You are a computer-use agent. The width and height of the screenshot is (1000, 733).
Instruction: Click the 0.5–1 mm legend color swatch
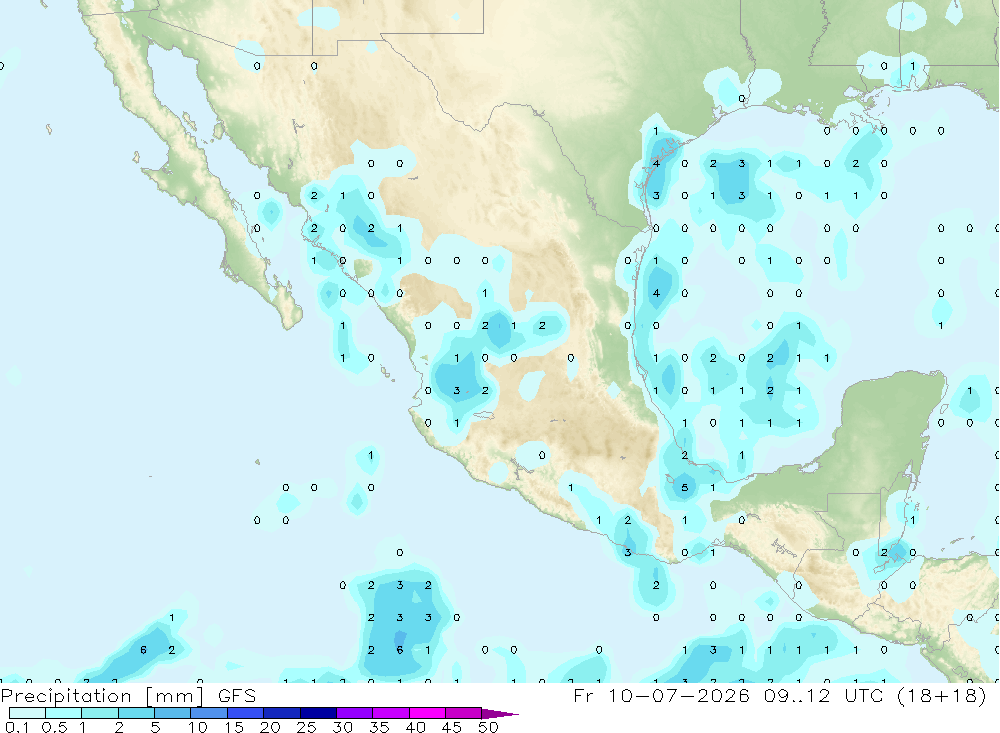click(64, 713)
